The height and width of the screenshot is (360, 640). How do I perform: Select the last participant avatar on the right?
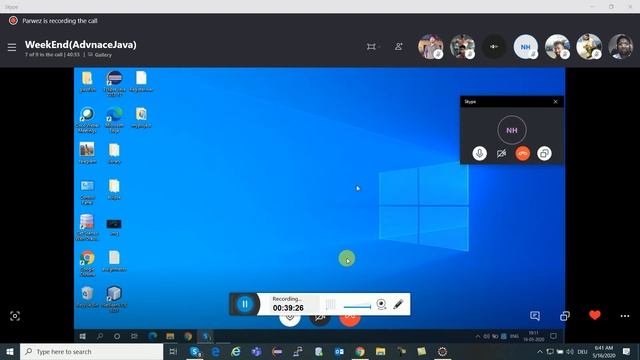coord(620,47)
